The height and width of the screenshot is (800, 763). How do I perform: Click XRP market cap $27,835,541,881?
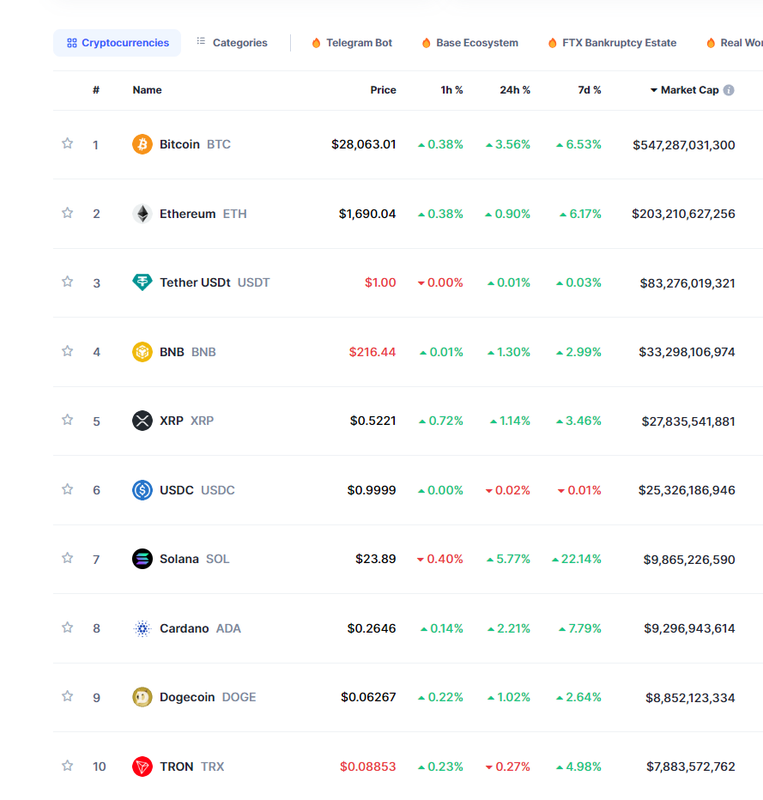coord(688,421)
